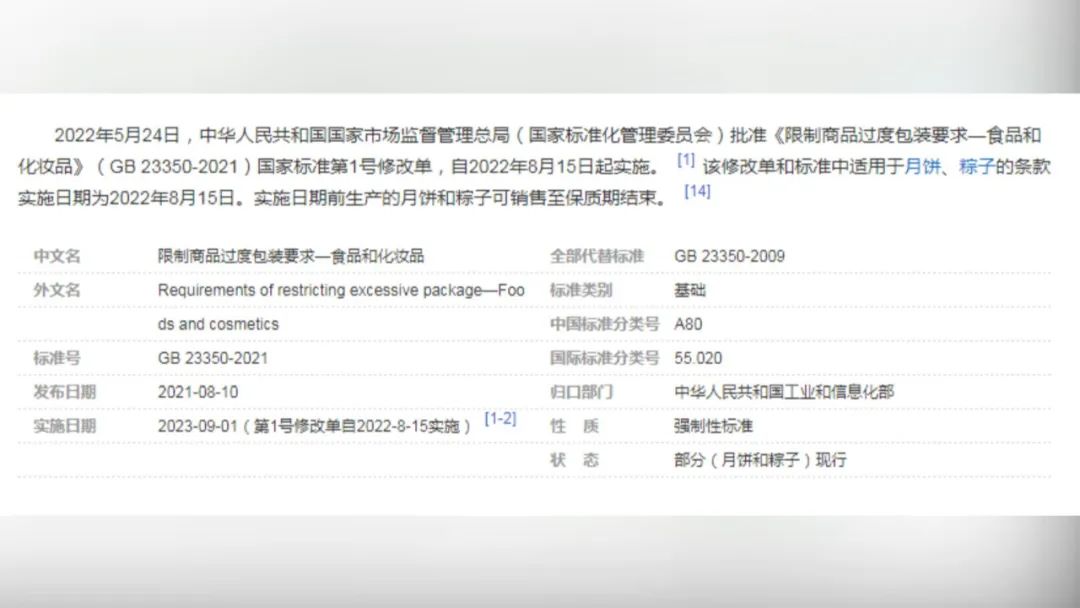
Task: Open reference [1-2] beside 实施日期 value
Action: (x=500, y=419)
